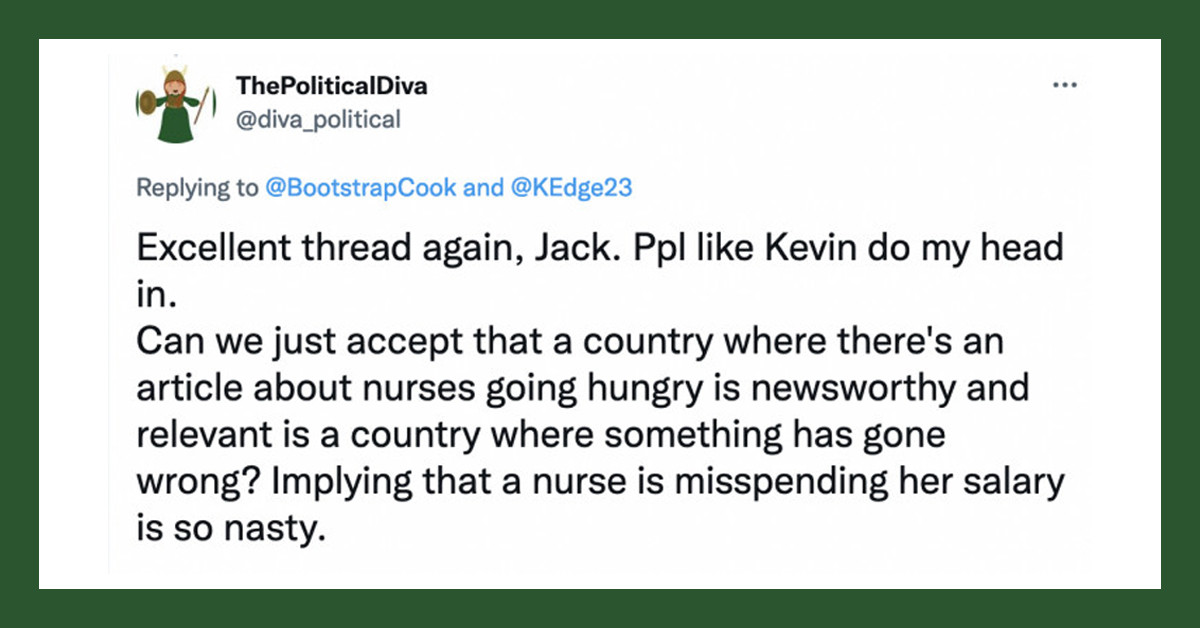Click the last sentence 'is so nasty.'
The height and width of the screenshot is (628, 1200).
[x=229, y=527]
